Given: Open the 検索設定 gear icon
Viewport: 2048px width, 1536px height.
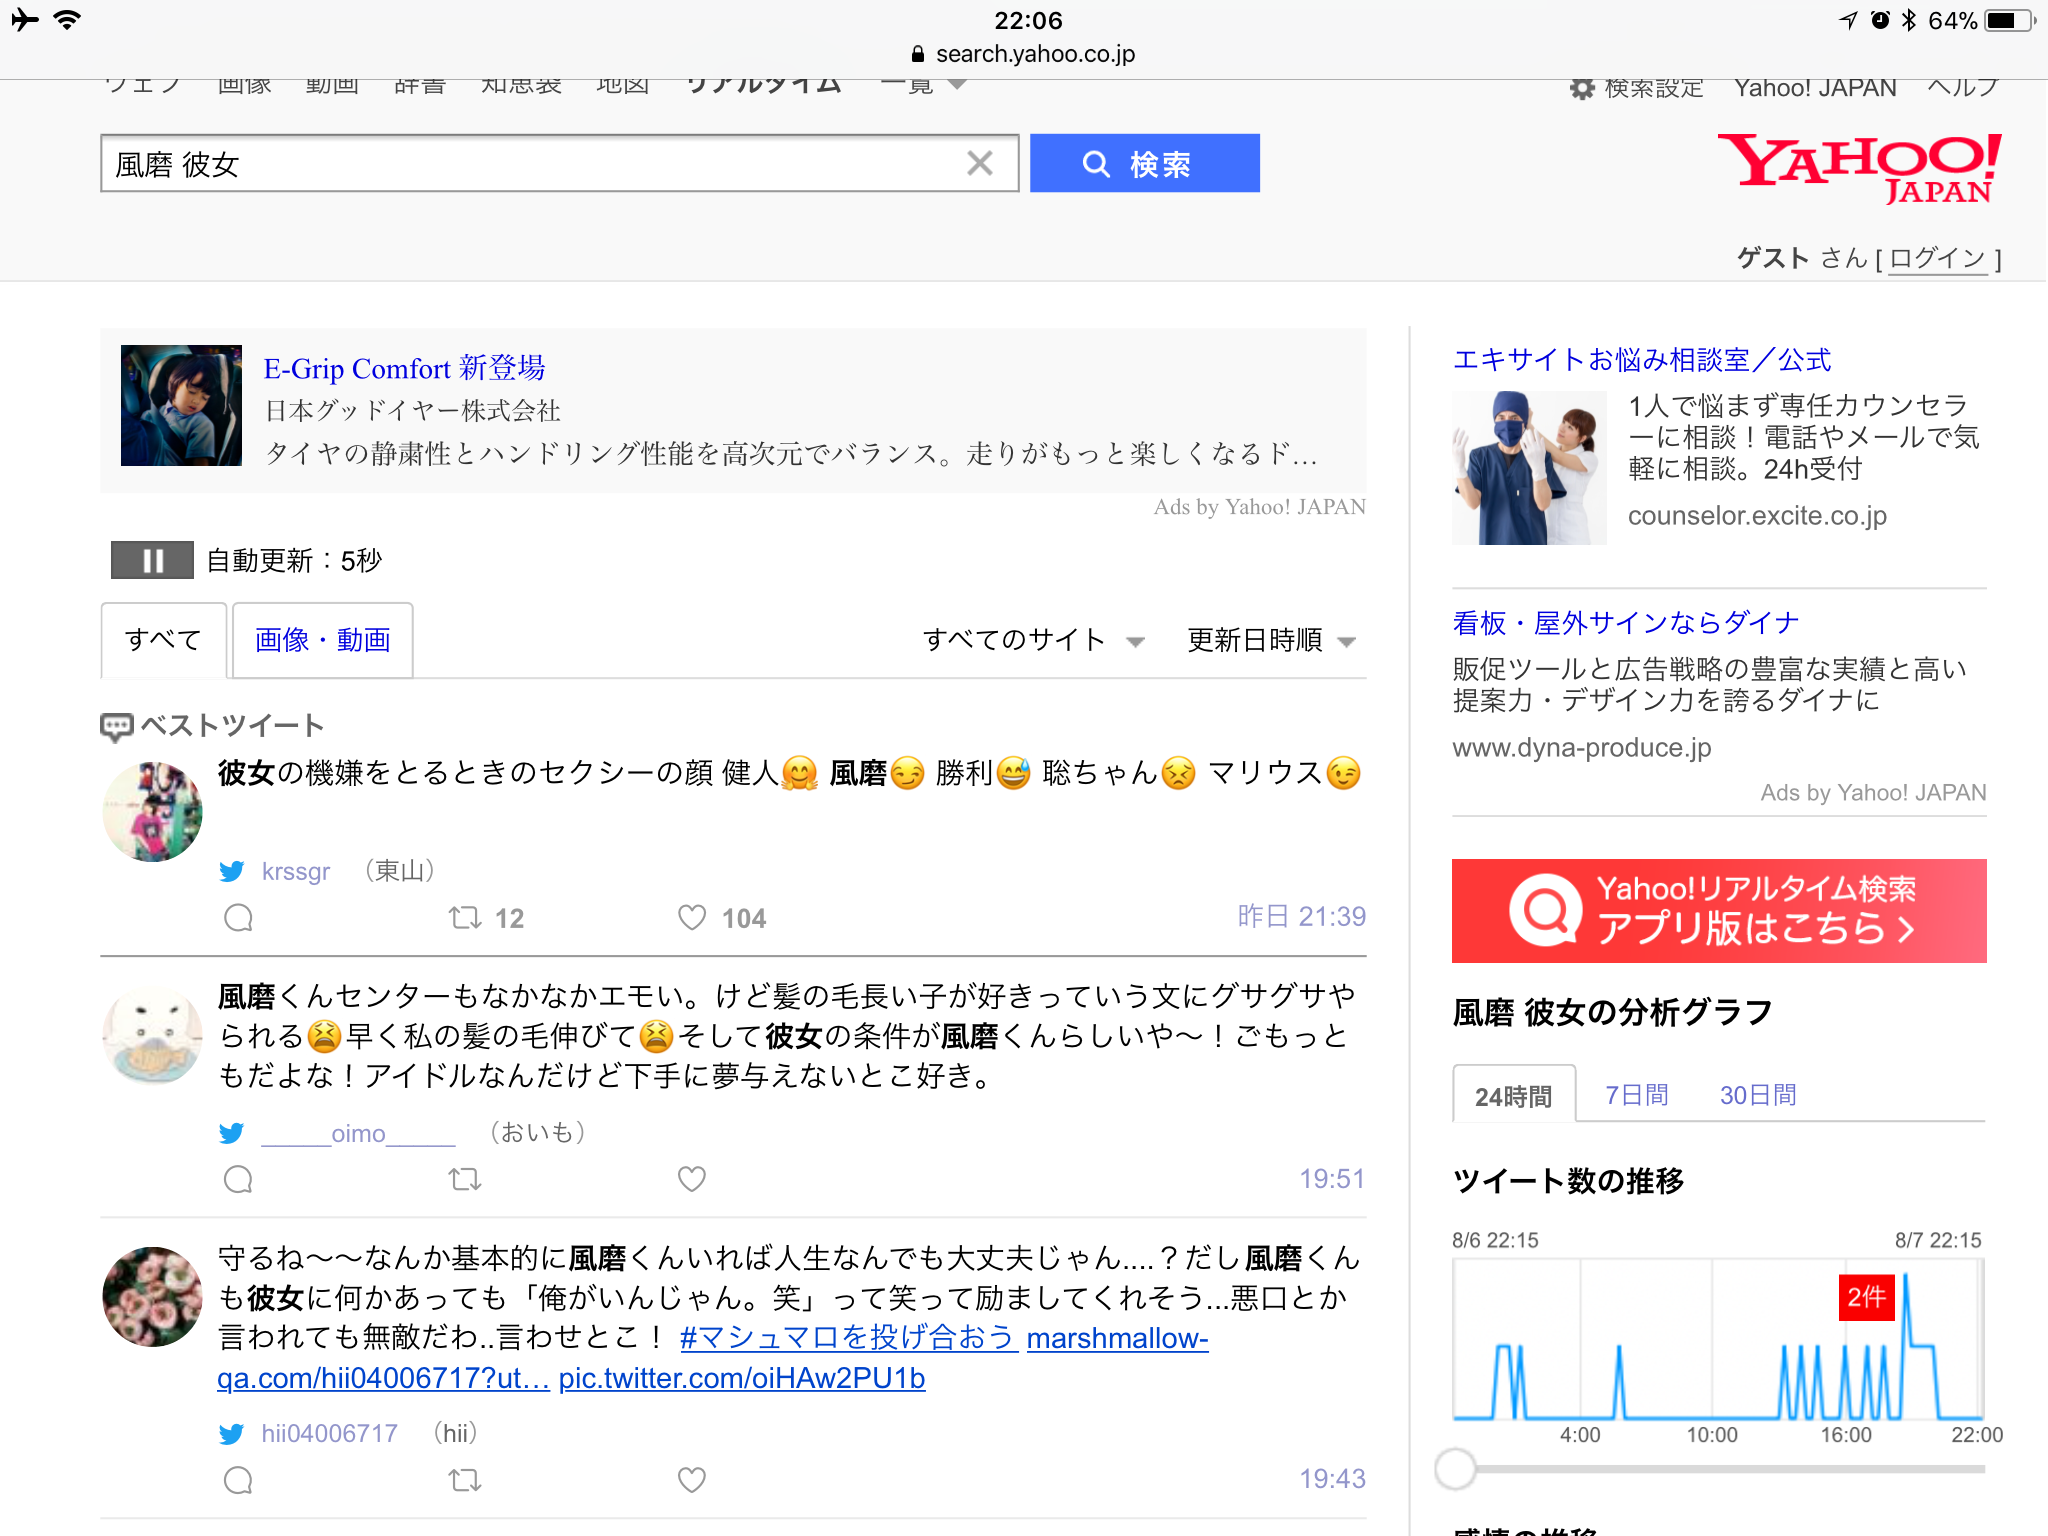Looking at the screenshot, I should pos(1581,89).
